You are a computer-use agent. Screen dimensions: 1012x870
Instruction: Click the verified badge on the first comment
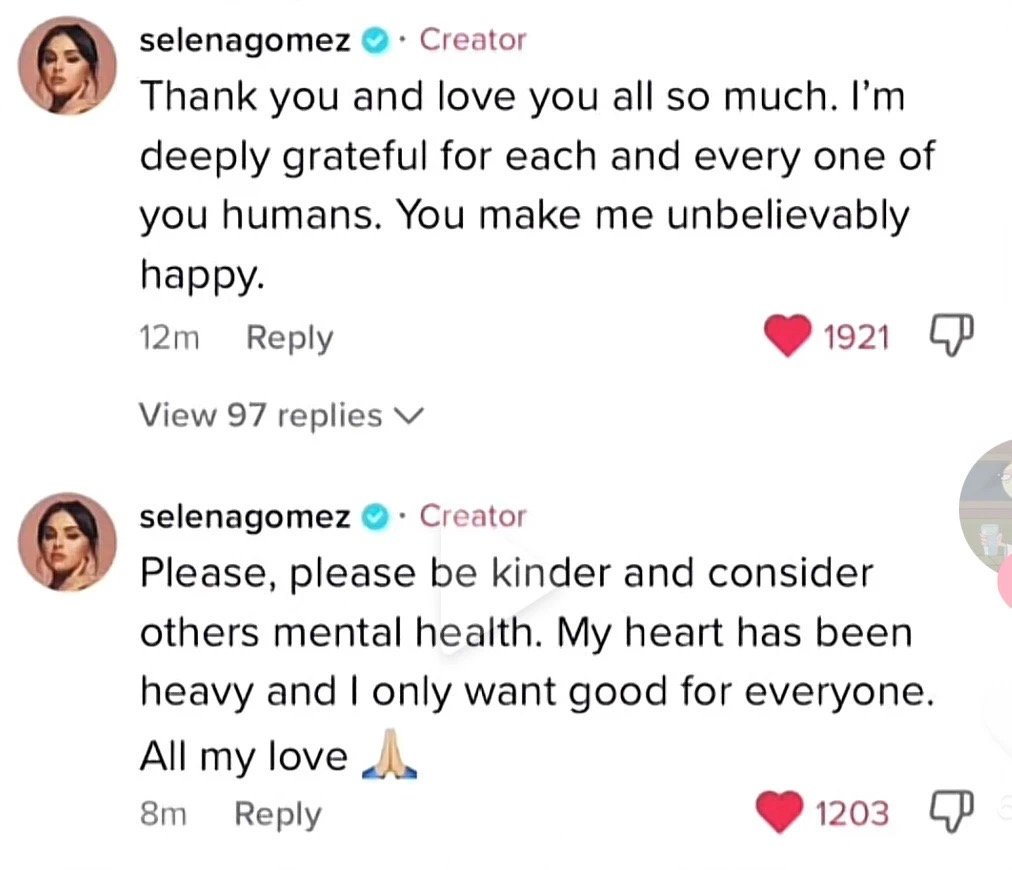point(375,41)
